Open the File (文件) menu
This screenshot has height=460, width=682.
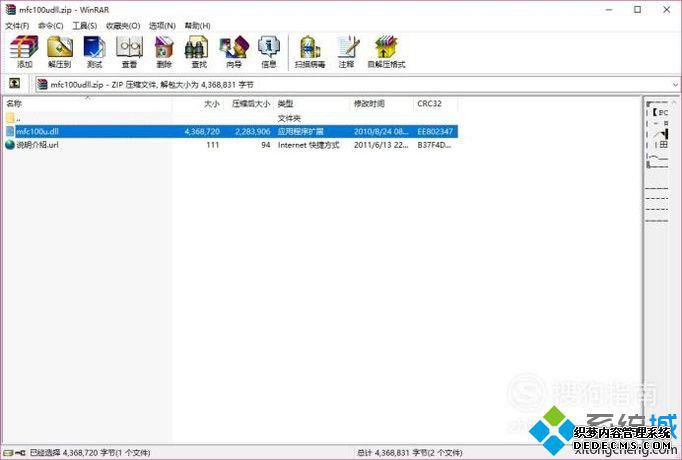(17, 26)
